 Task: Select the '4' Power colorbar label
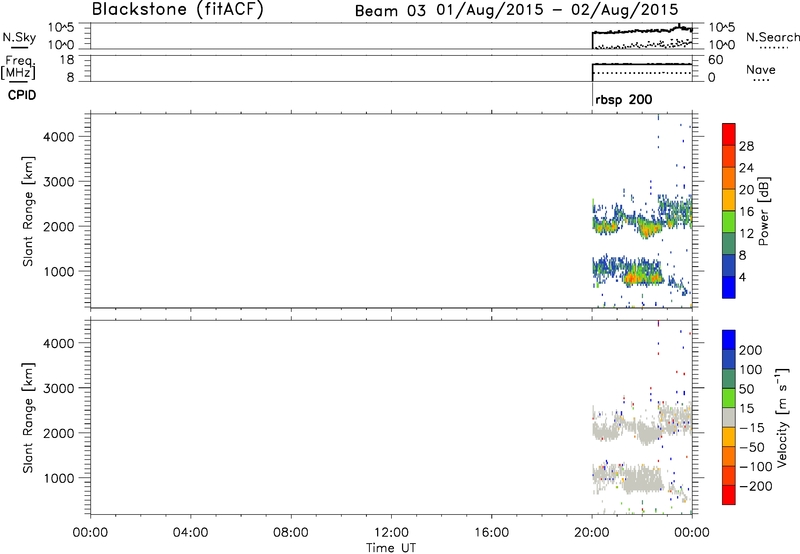[x=742, y=277]
